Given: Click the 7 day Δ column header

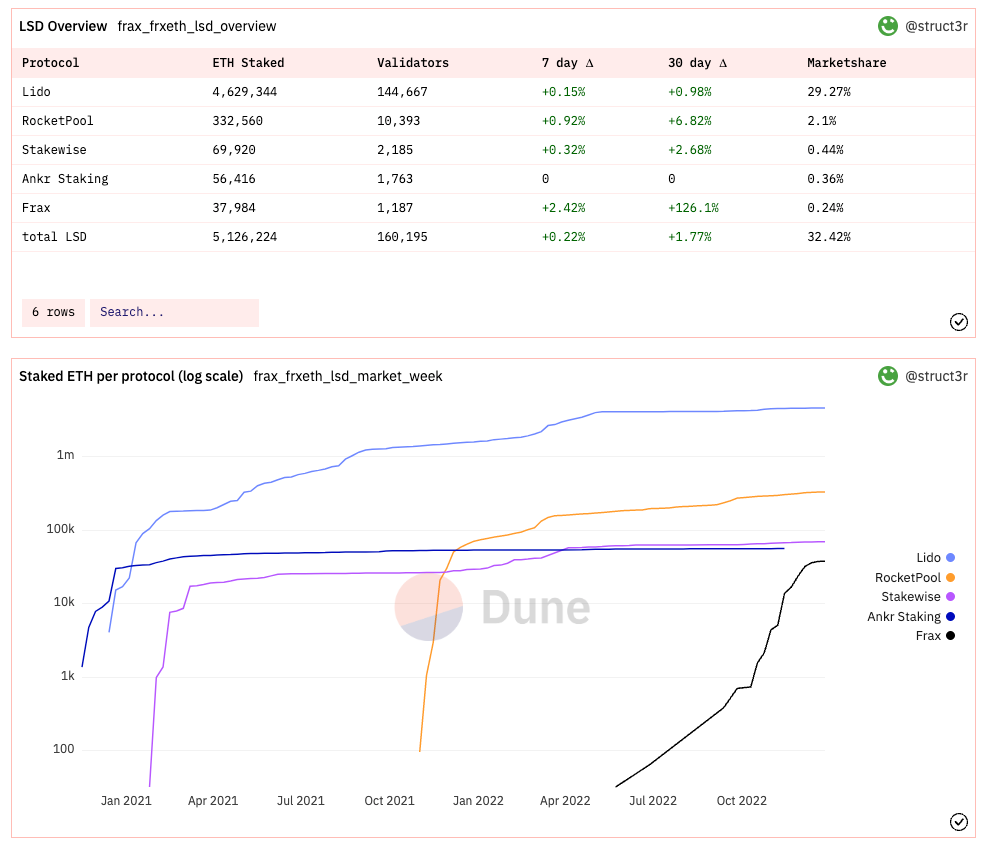Looking at the screenshot, I should click(x=567, y=63).
